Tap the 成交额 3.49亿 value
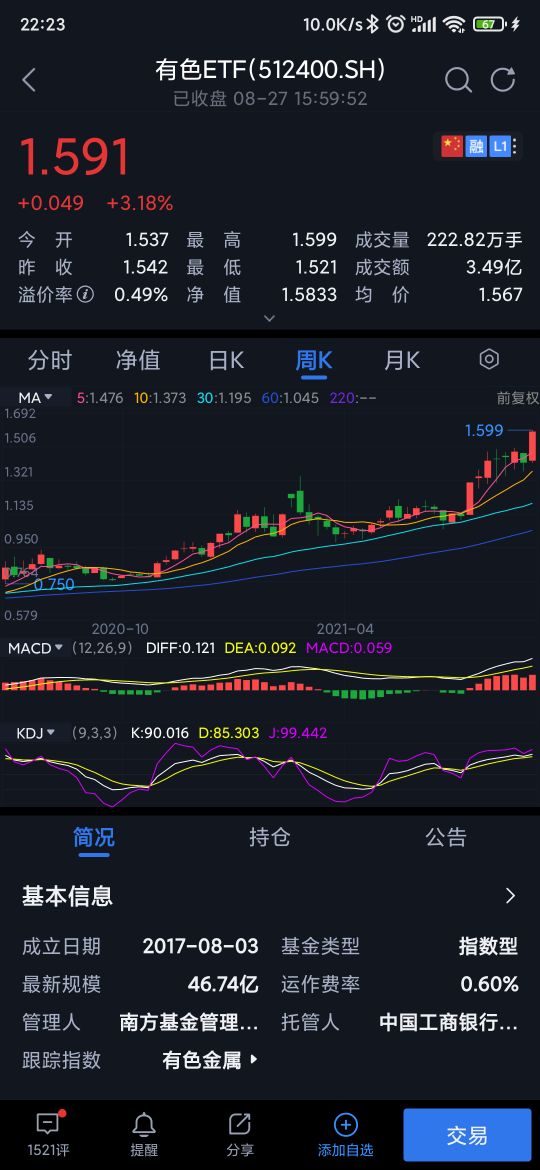Image resolution: width=540 pixels, height=1170 pixels. pyautogui.click(x=494, y=267)
